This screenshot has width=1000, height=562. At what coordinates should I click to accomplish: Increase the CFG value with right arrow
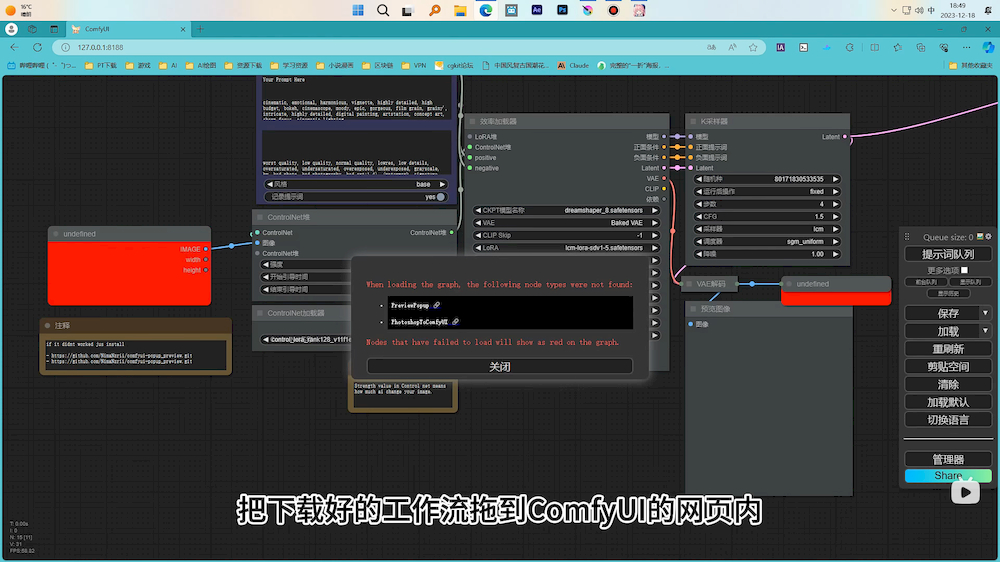pyautogui.click(x=835, y=216)
